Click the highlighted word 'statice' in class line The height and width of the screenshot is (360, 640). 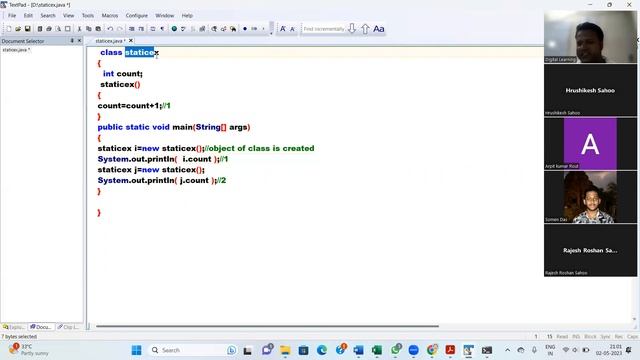click(139, 52)
